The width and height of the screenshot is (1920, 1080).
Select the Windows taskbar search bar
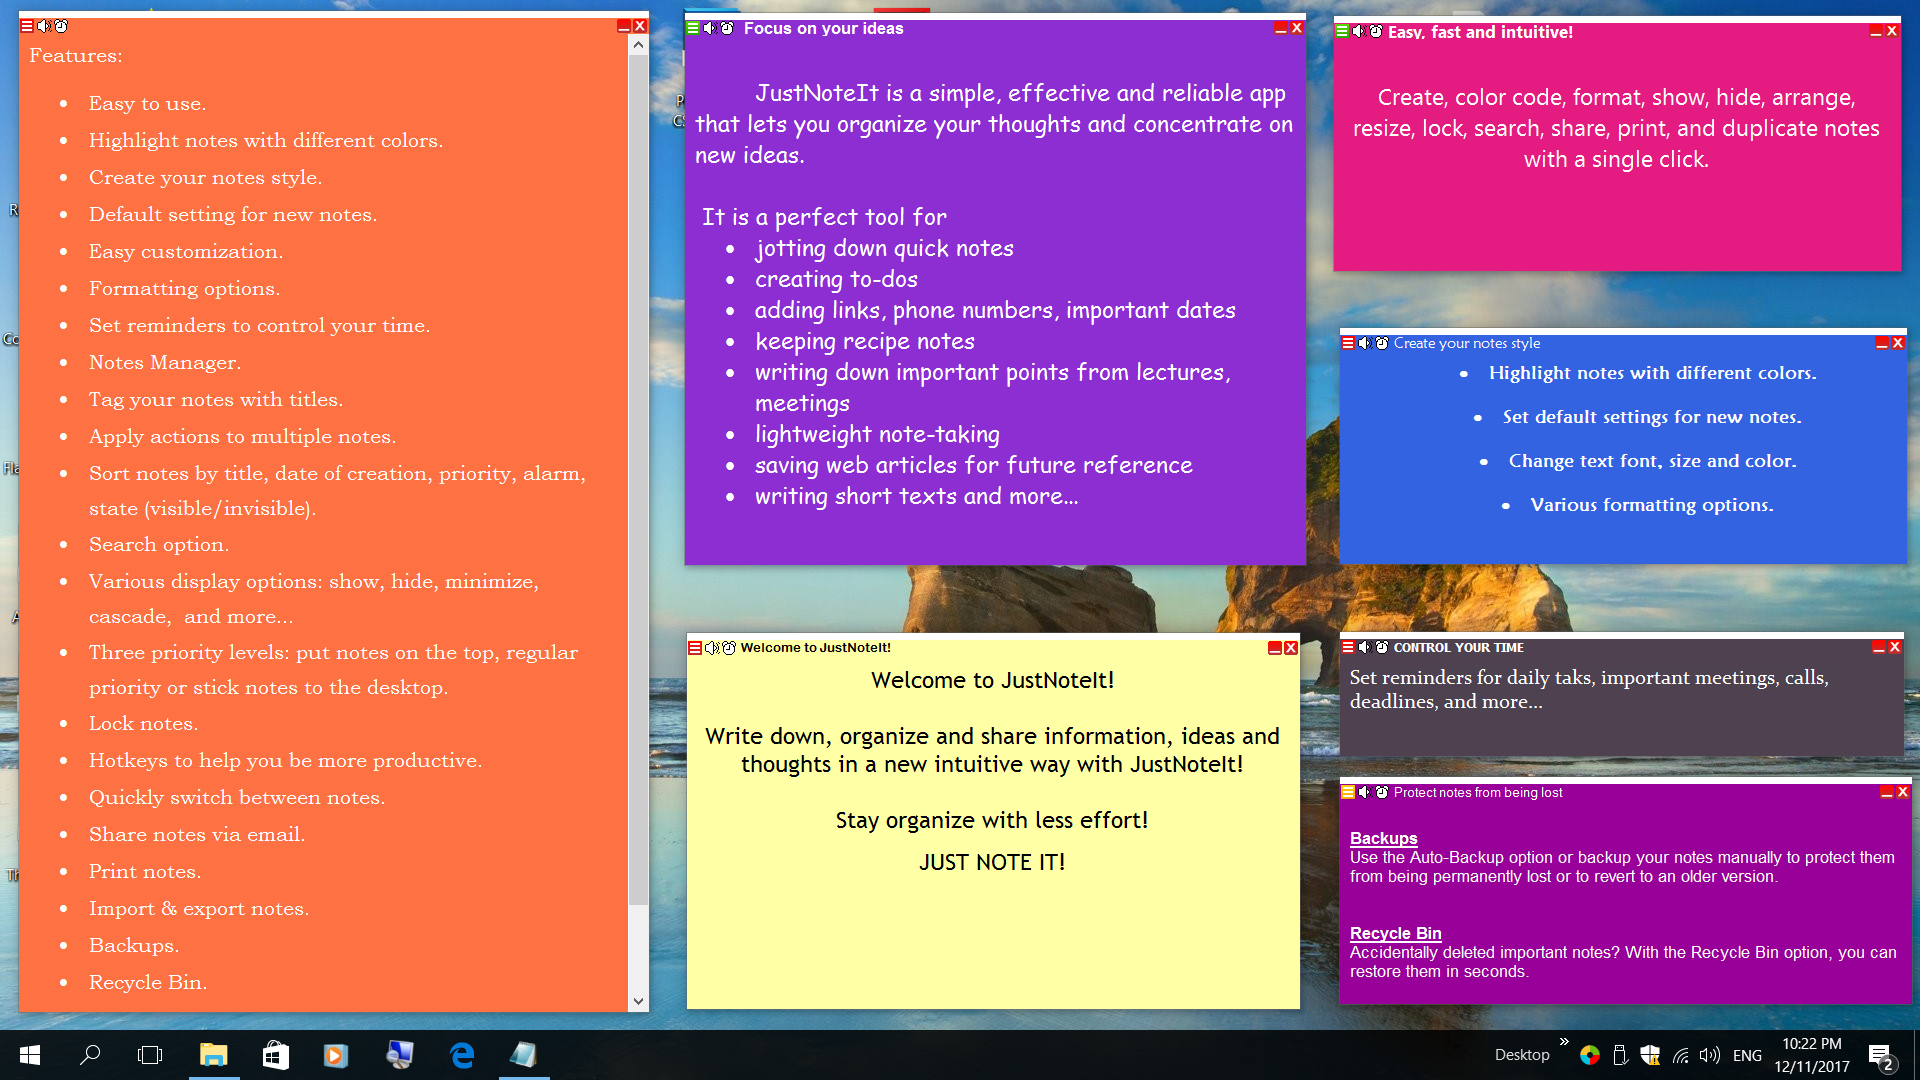click(90, 1055)
